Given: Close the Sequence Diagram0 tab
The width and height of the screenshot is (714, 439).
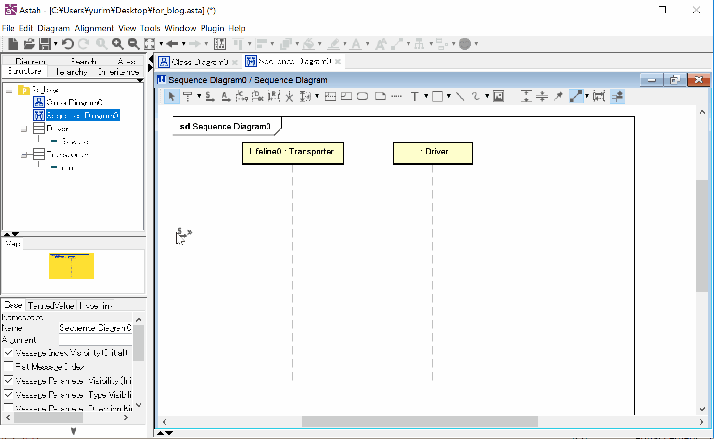Looking at the screenshot, I should click(338, 61).
